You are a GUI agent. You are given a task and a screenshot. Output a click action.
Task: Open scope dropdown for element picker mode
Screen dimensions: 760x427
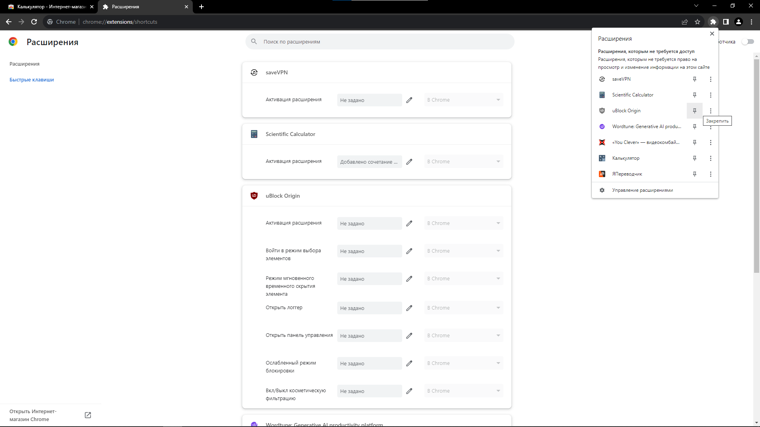pos(463,251)
